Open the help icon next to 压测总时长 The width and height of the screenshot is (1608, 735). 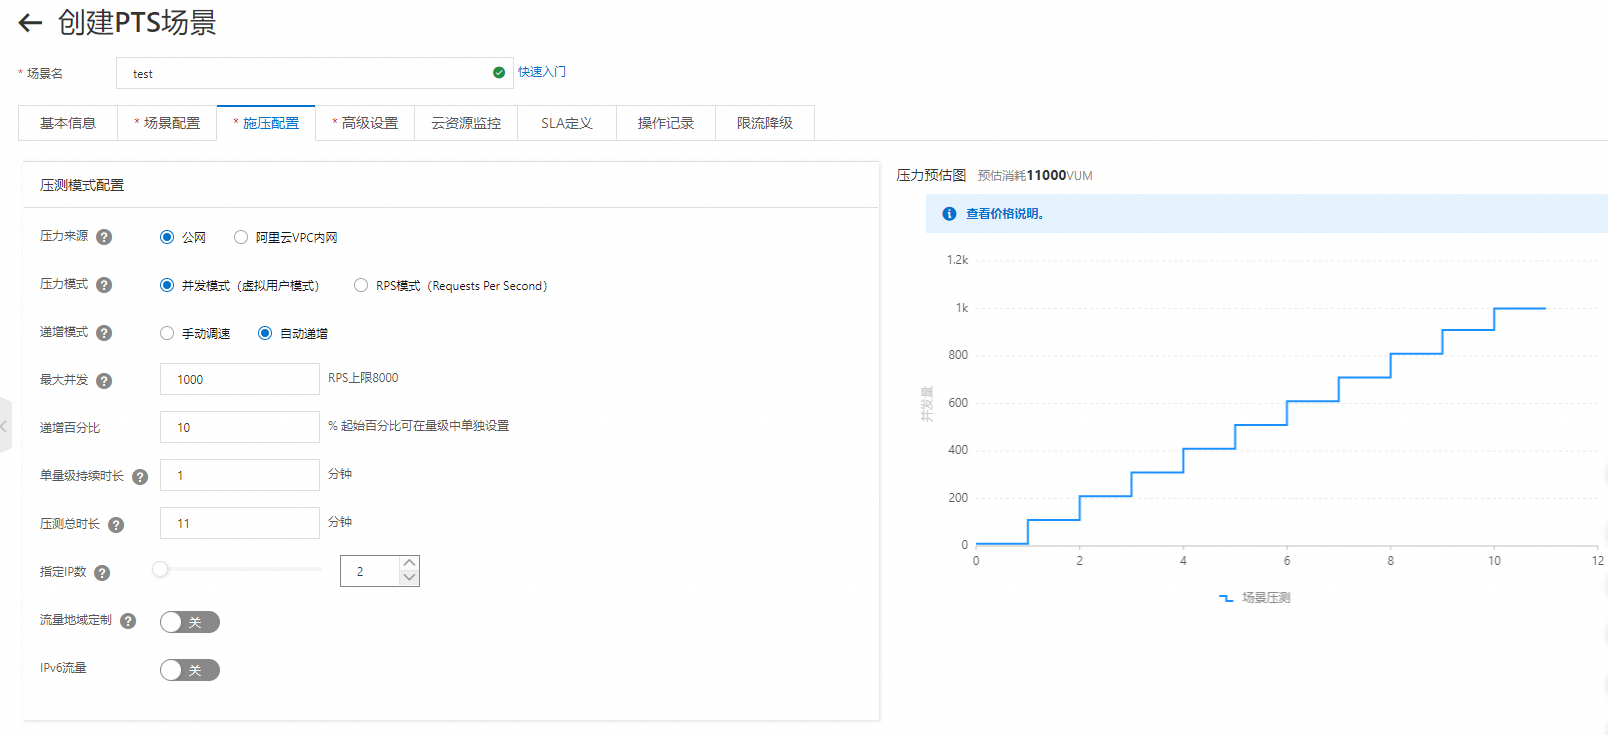(x=116, y=525)
